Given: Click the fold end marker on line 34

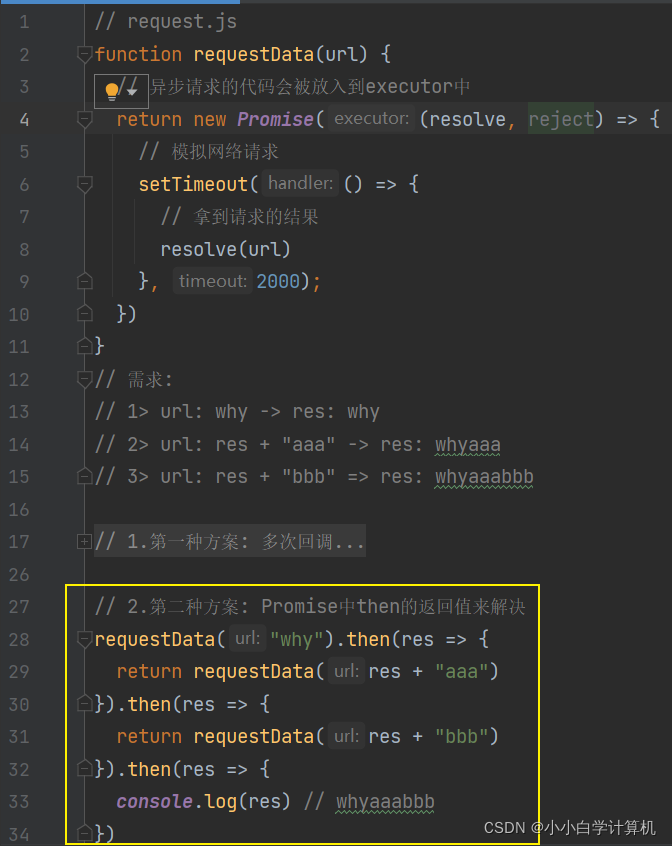Looking at the screenshot, I should click(85, 834).
